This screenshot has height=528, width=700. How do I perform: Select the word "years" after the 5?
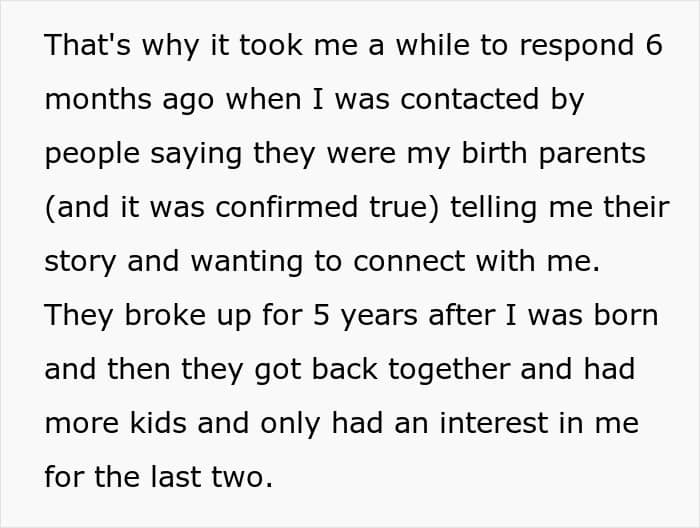pos(379,316)
